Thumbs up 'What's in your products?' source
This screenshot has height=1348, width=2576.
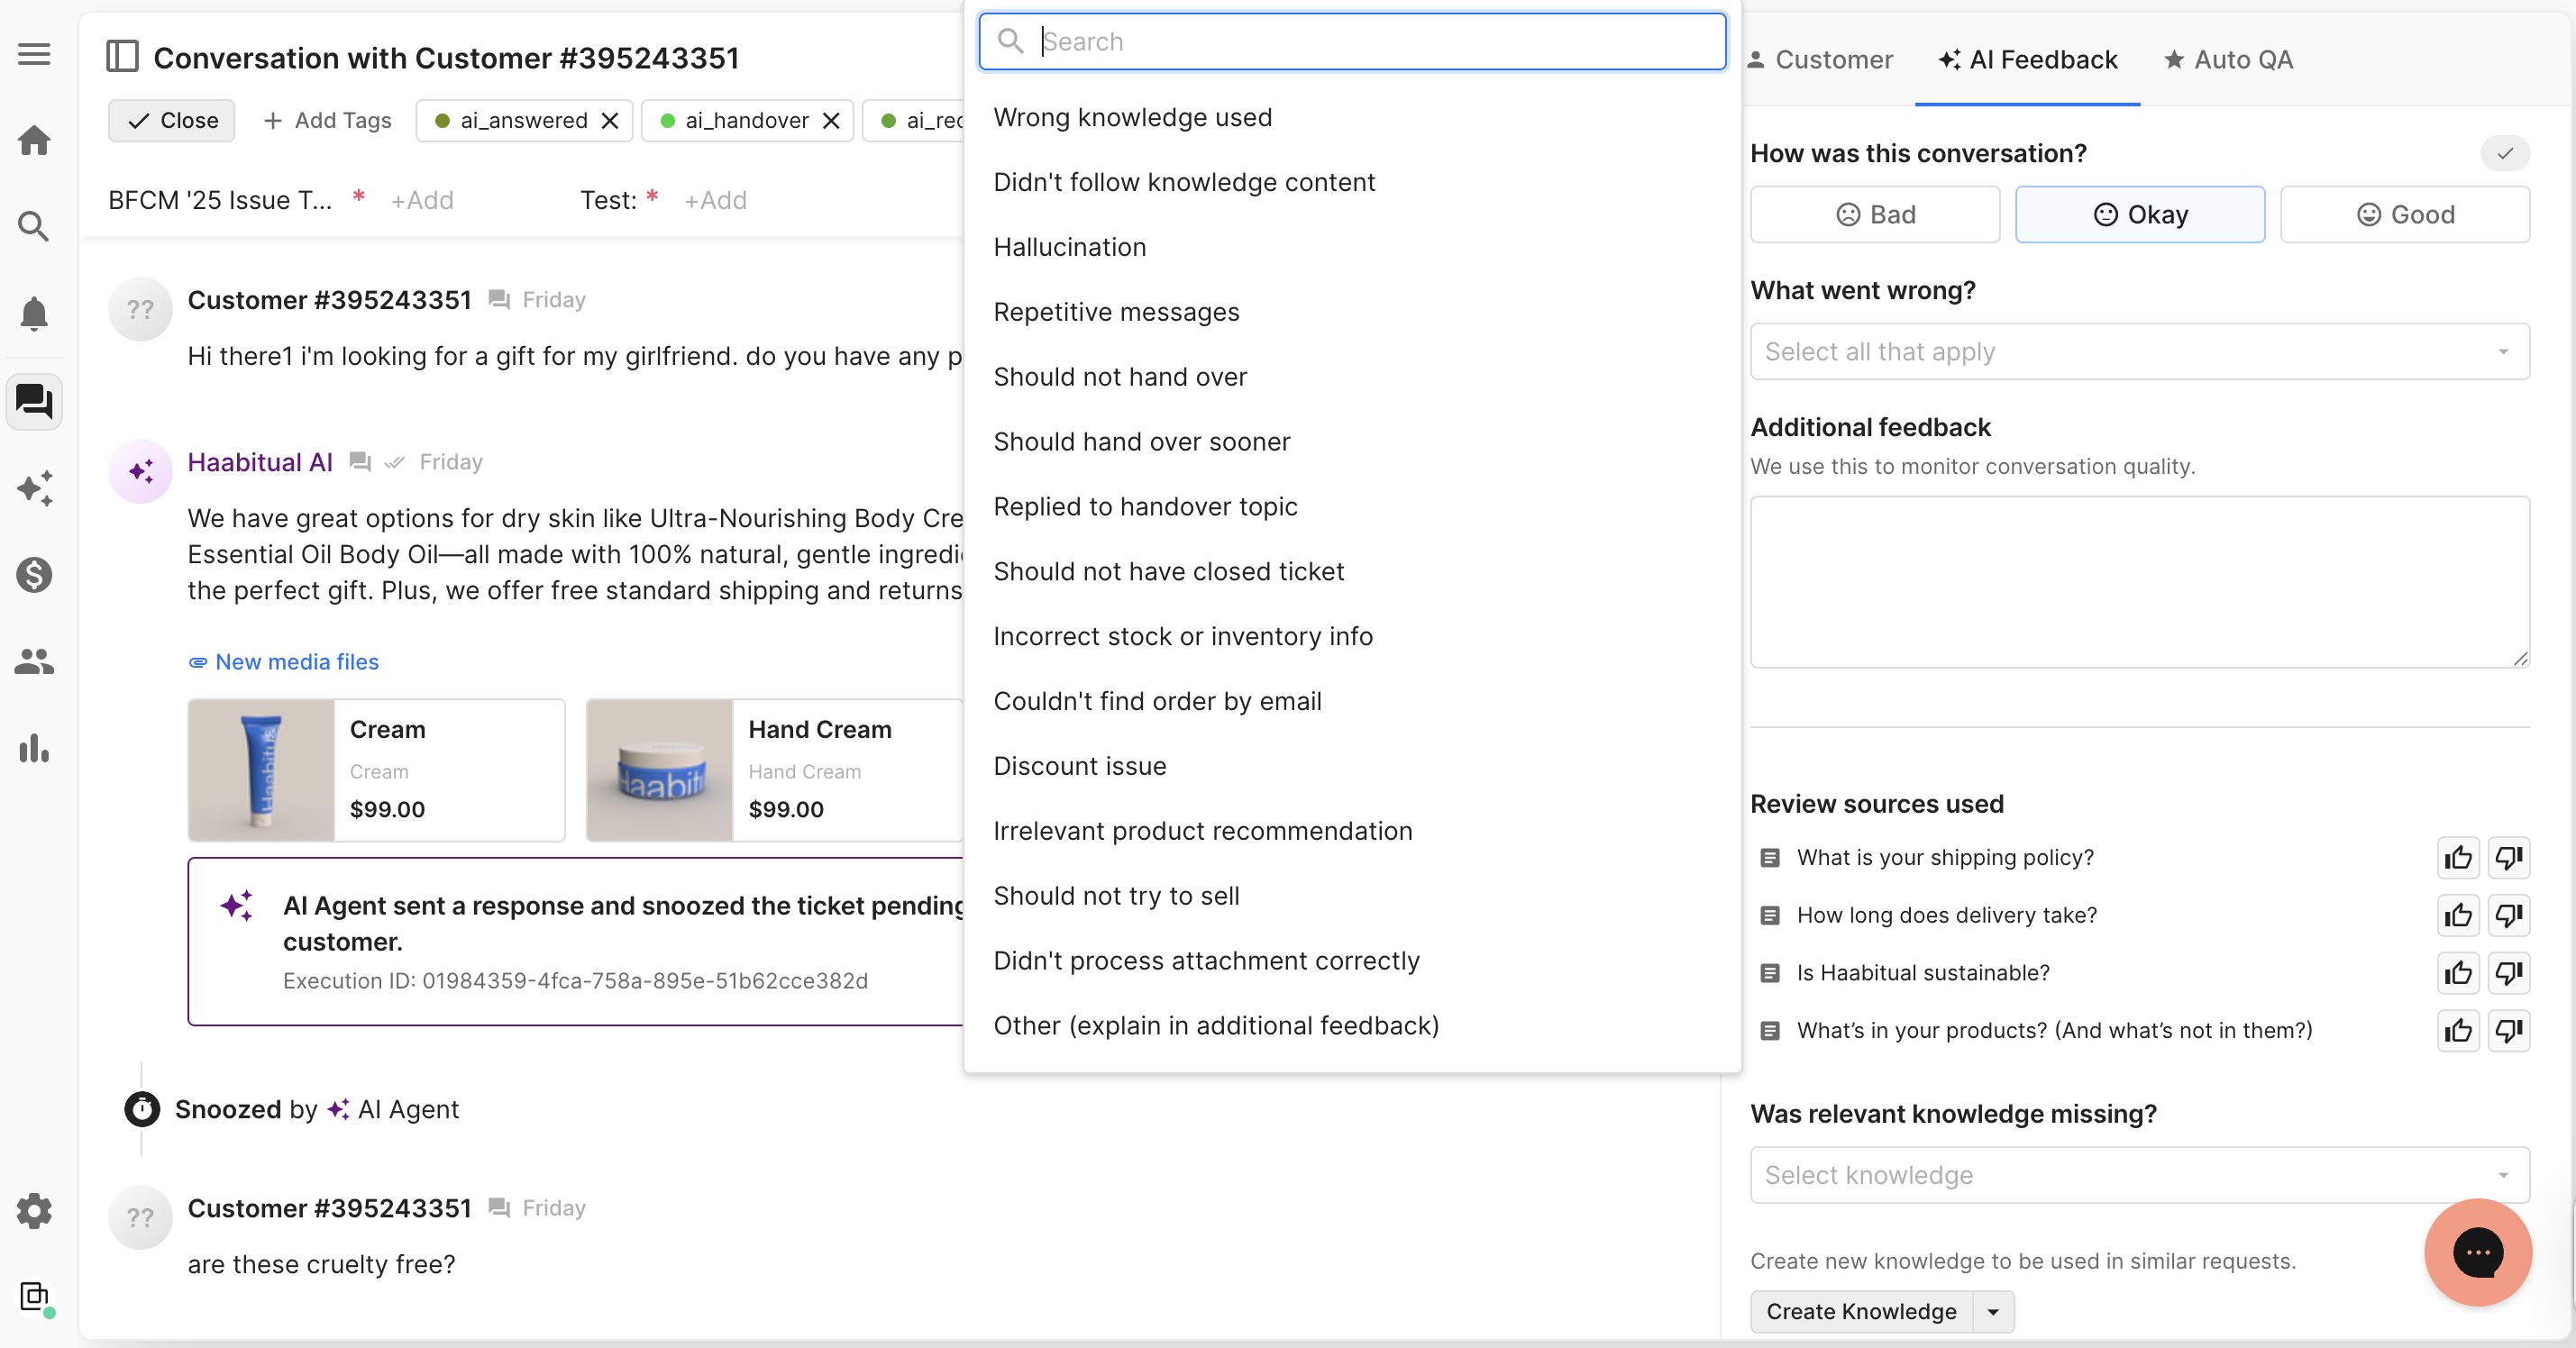coord(2458,1030)
